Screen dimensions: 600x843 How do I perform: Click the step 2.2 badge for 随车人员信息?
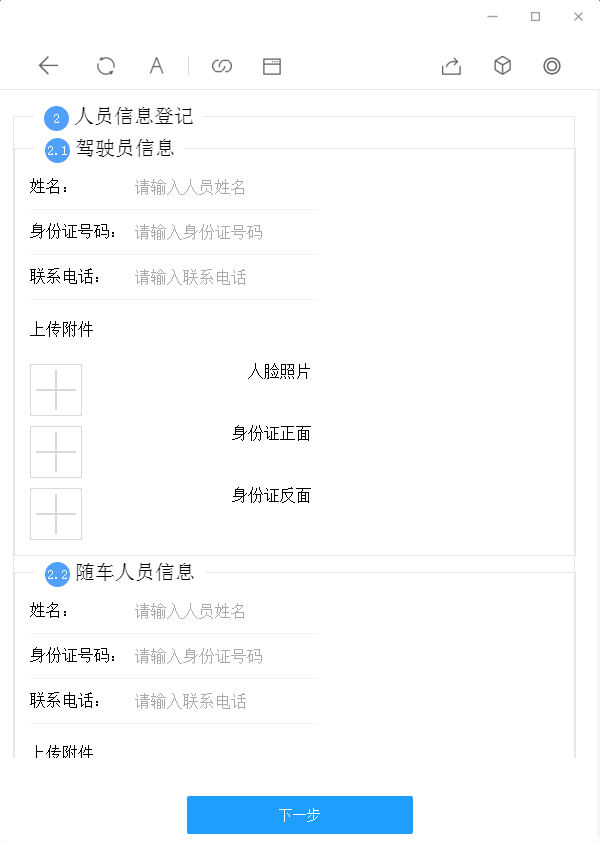tap(58, 575)
